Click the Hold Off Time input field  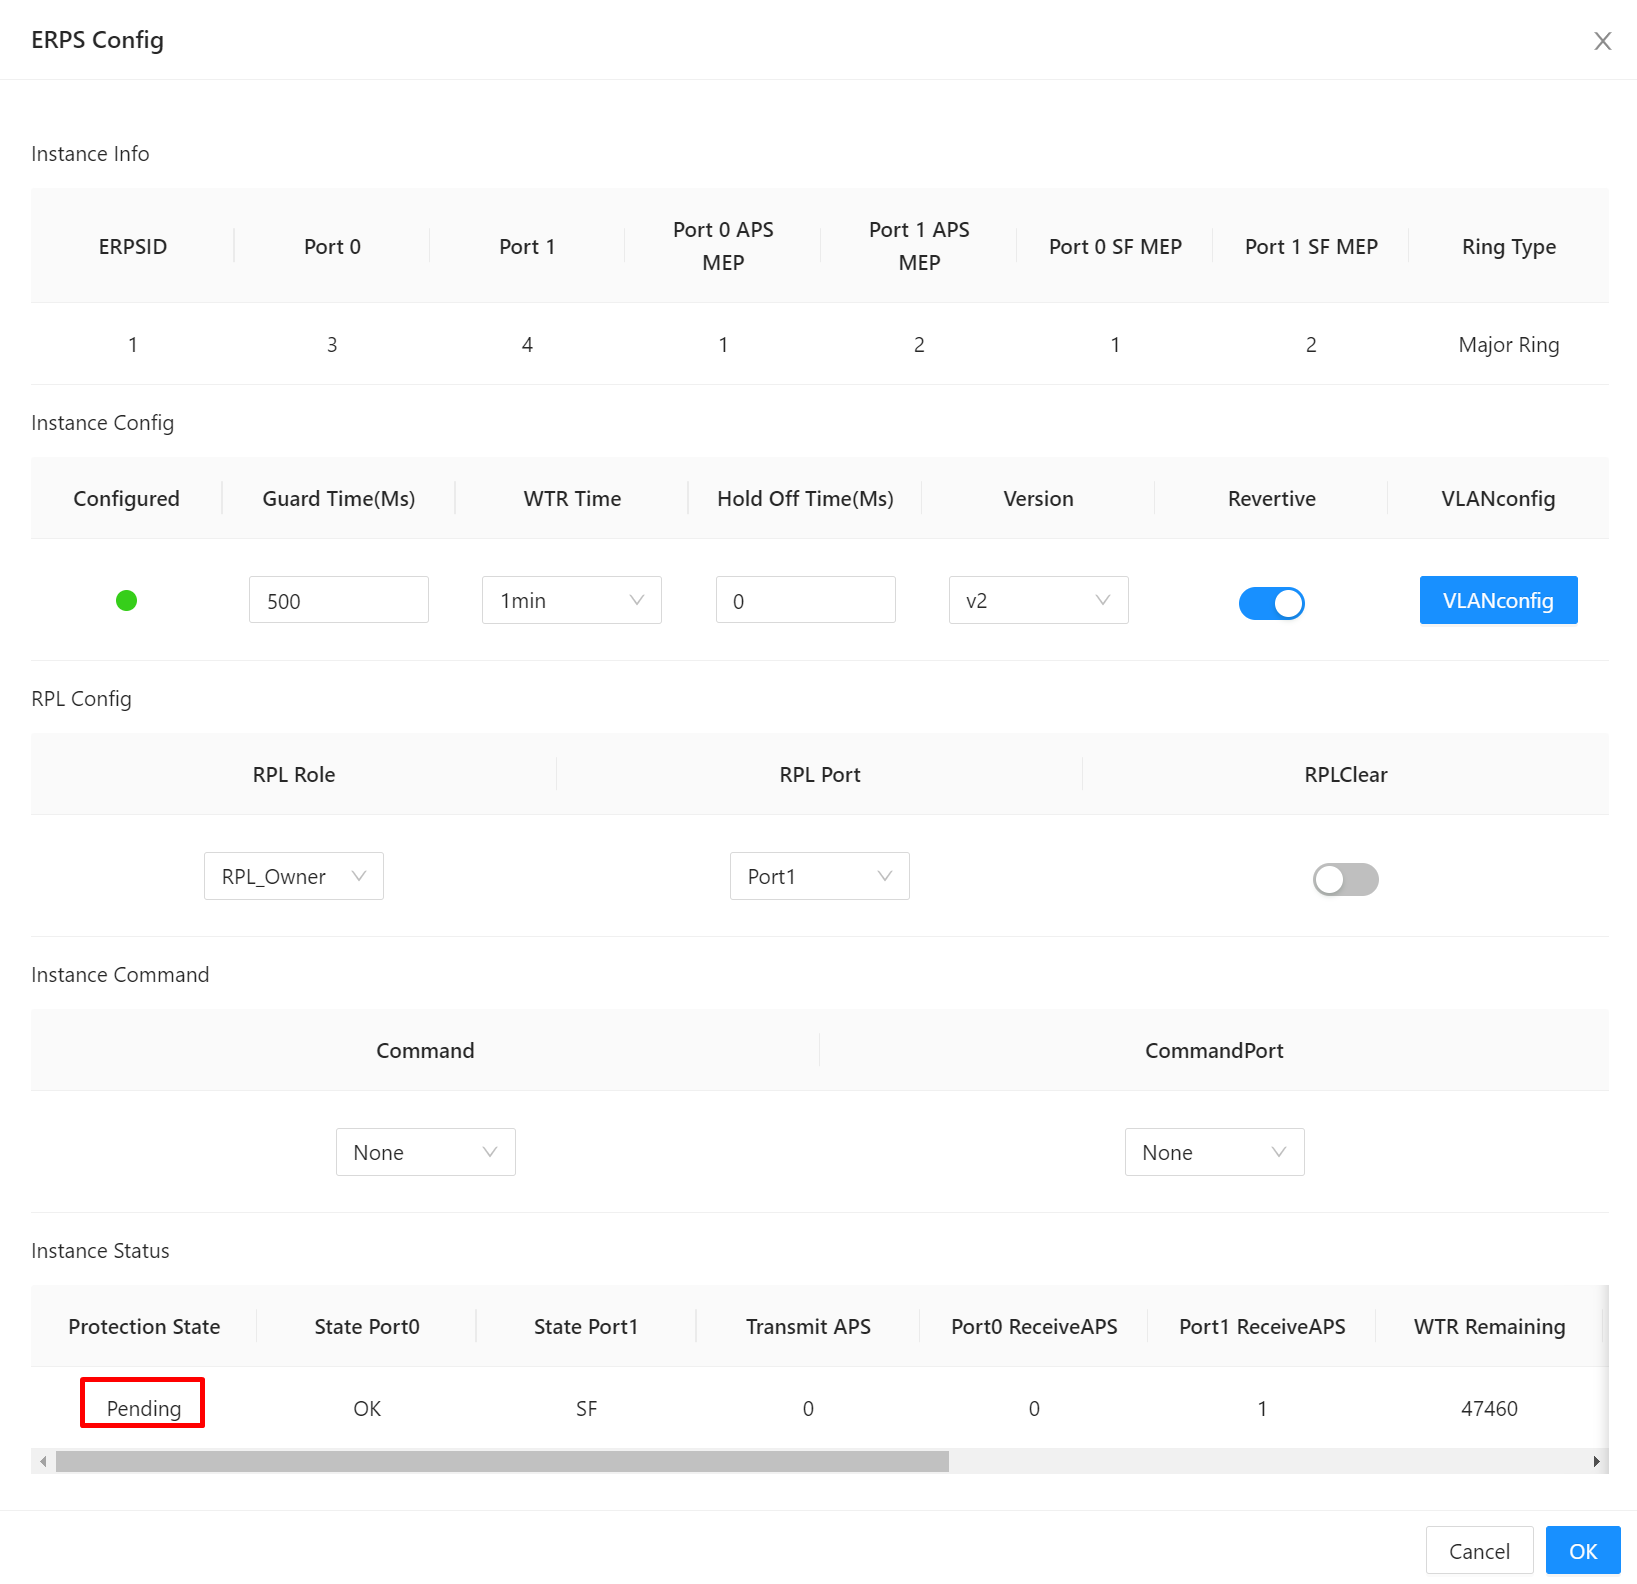(x=806, y=600)
